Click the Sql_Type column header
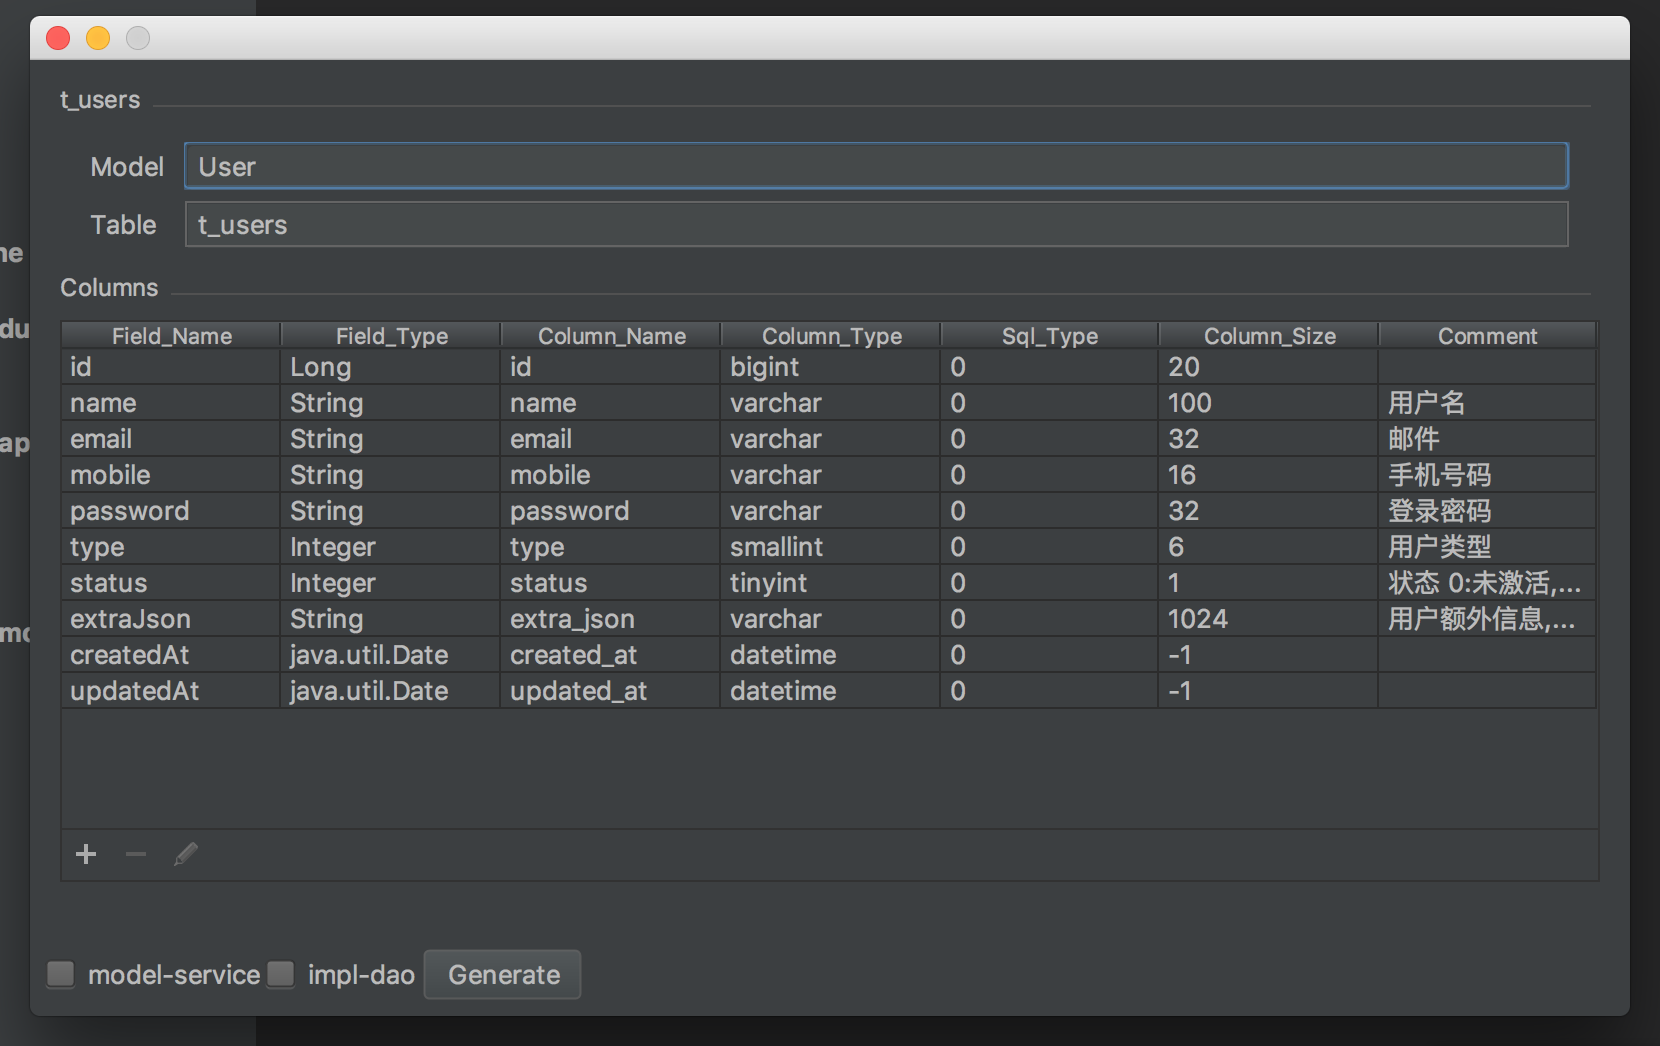The image size is (1660, 1046). [x=1050, y=336]
